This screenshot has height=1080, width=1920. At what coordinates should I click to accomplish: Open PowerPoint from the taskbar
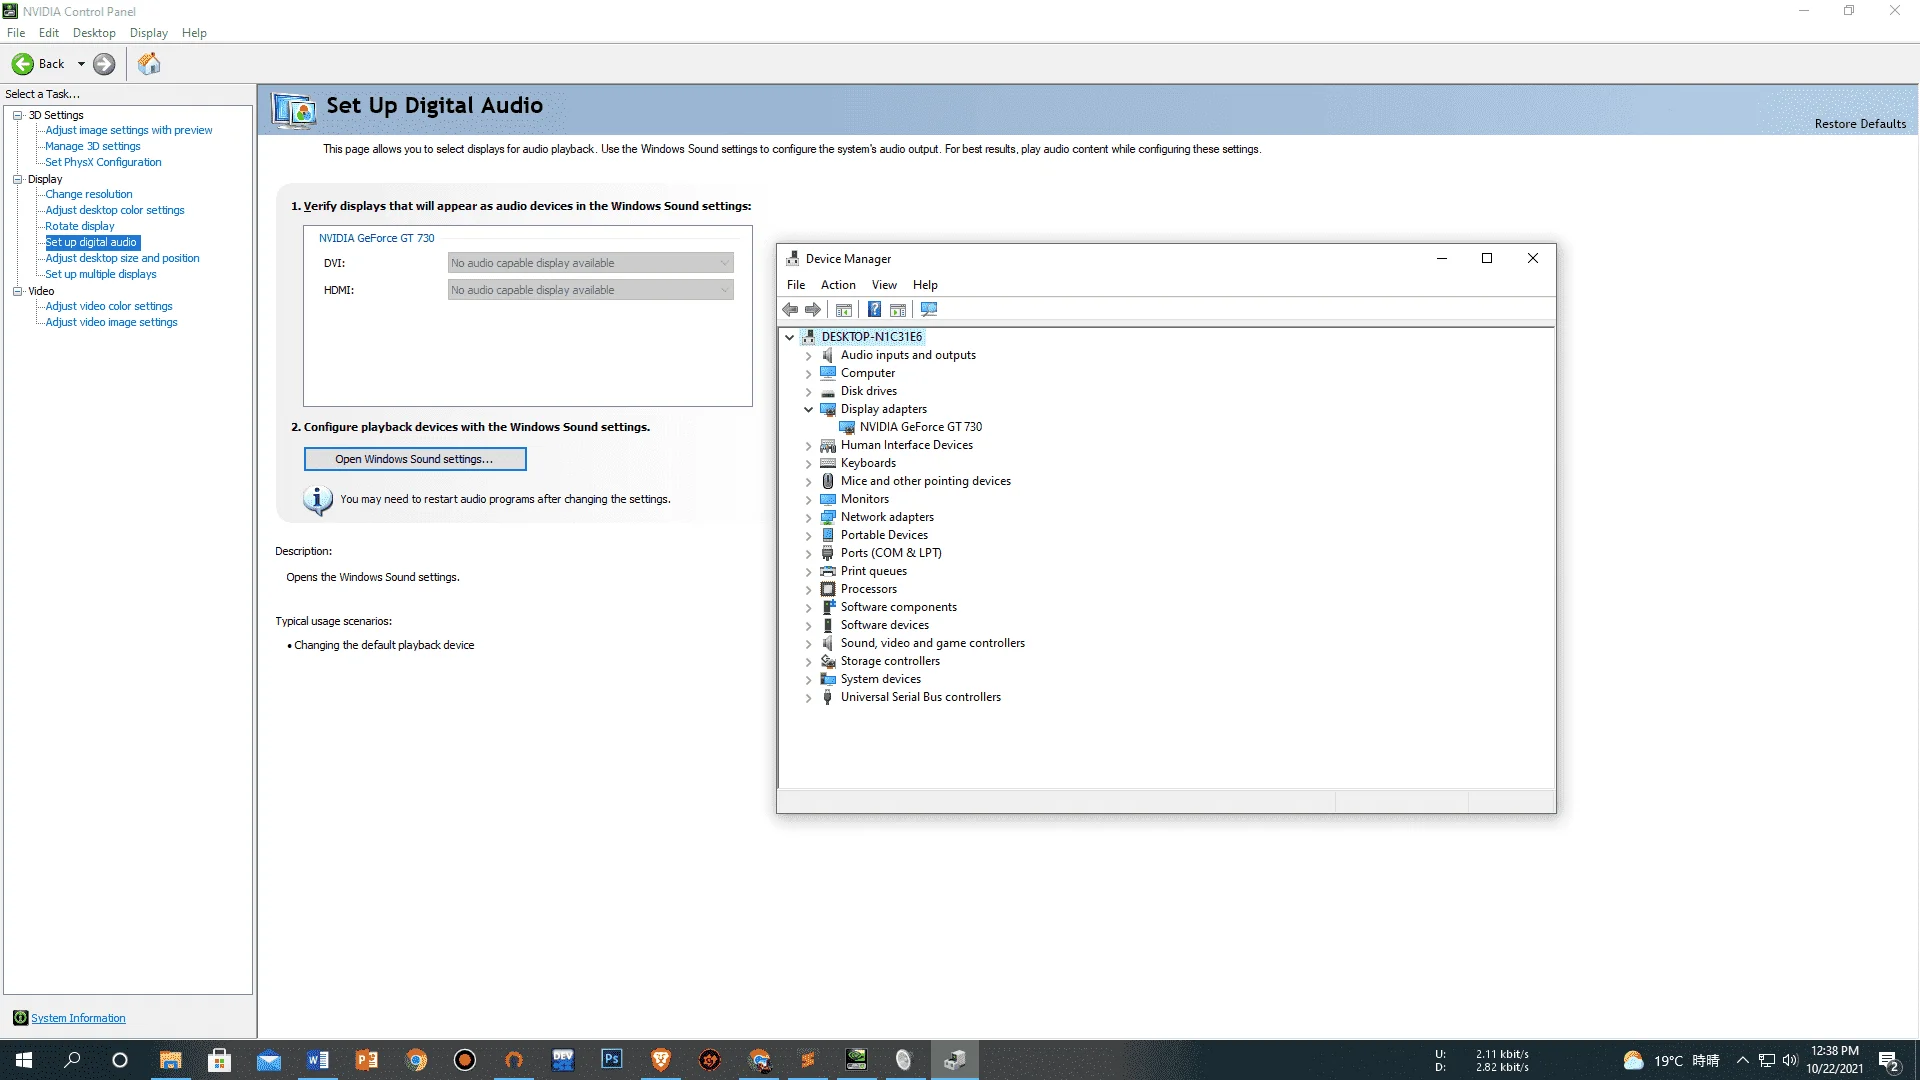(x=367, y=1060)
